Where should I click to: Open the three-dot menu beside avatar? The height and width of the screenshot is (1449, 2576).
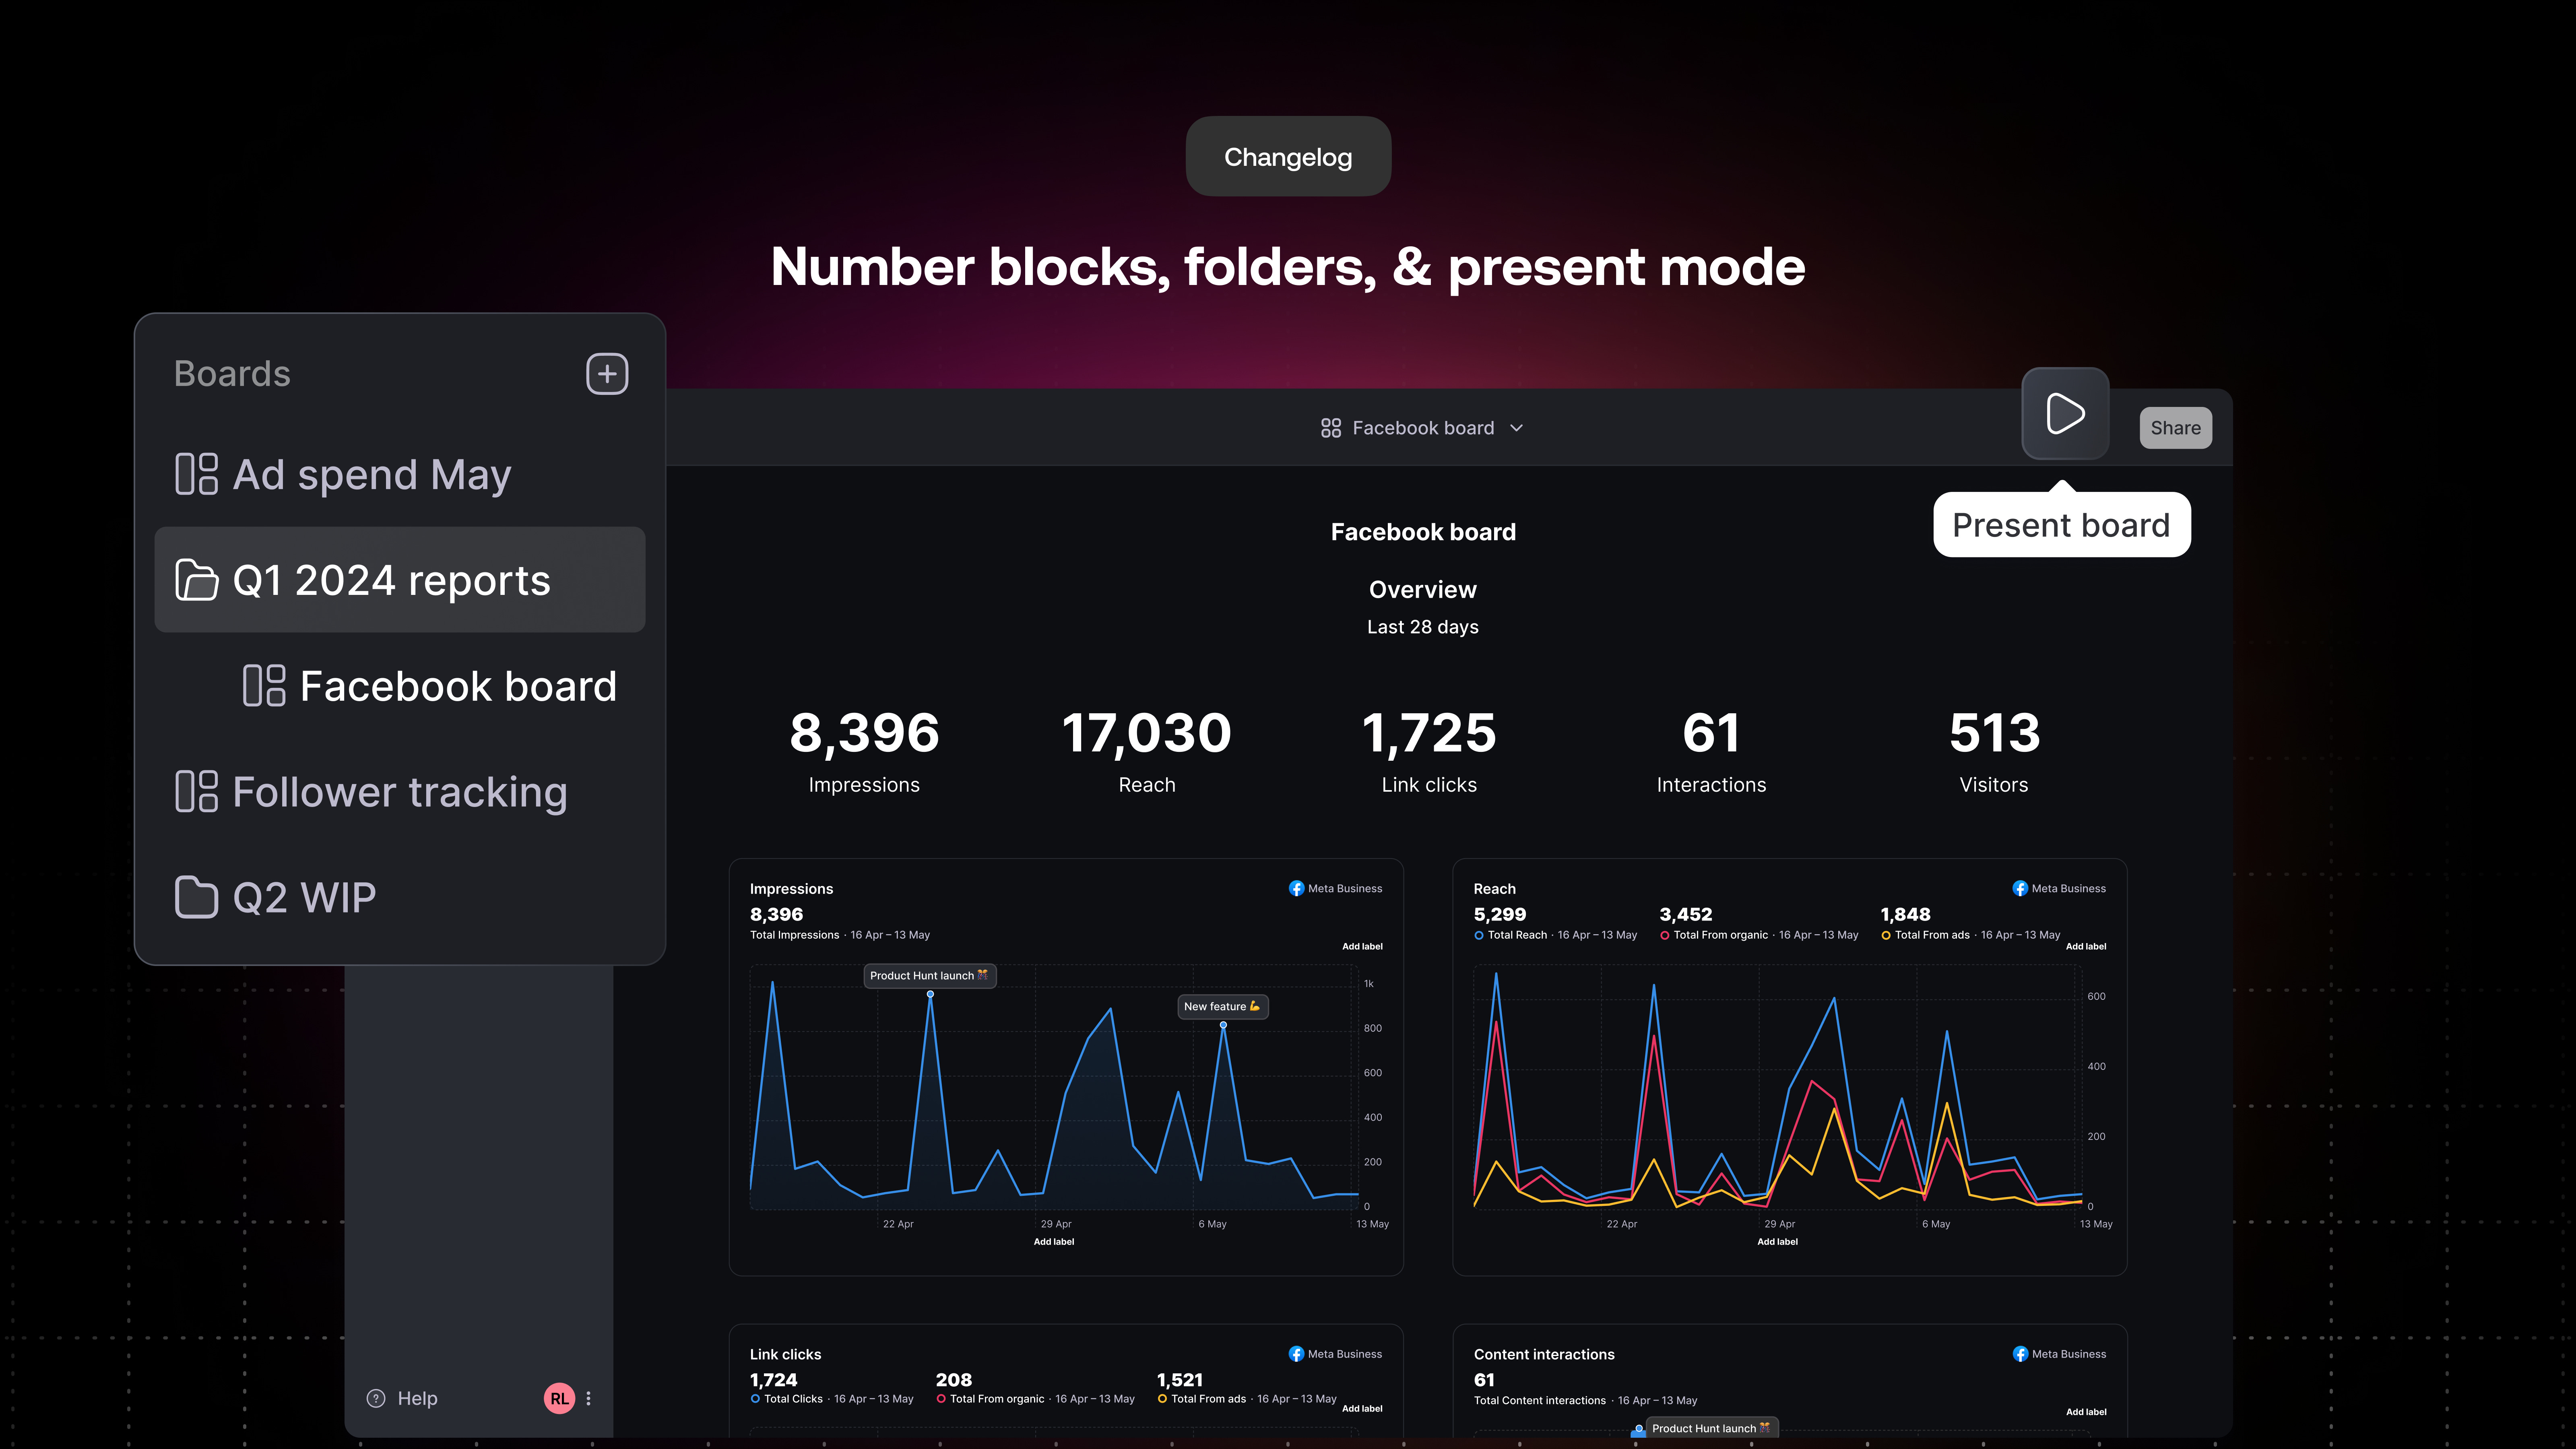tap(588, 1398)
